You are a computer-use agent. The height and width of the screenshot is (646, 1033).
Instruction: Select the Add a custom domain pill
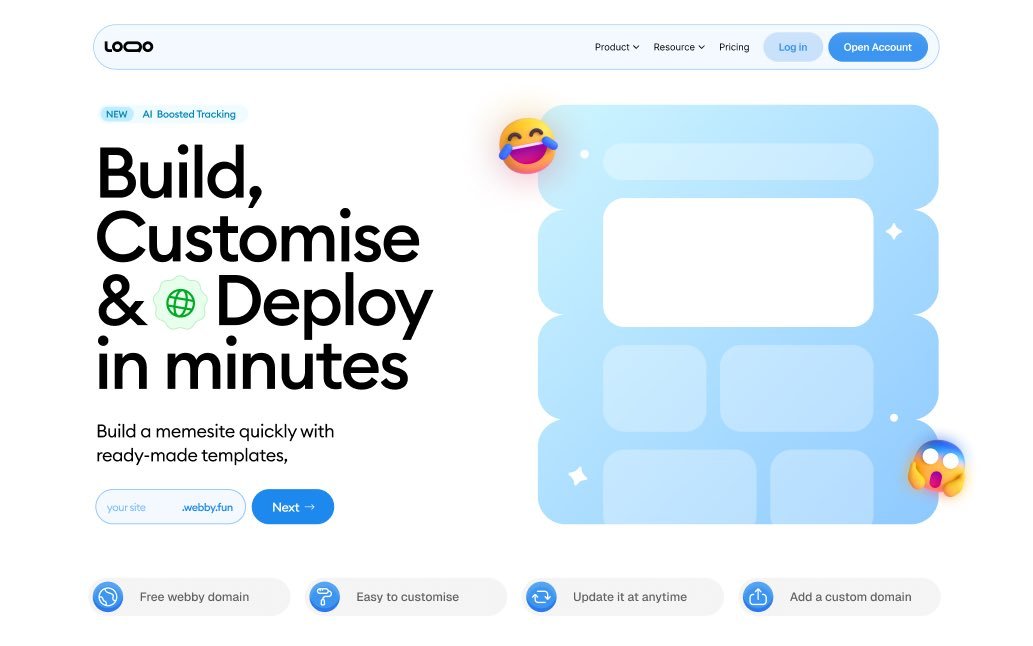pos(840,597)
